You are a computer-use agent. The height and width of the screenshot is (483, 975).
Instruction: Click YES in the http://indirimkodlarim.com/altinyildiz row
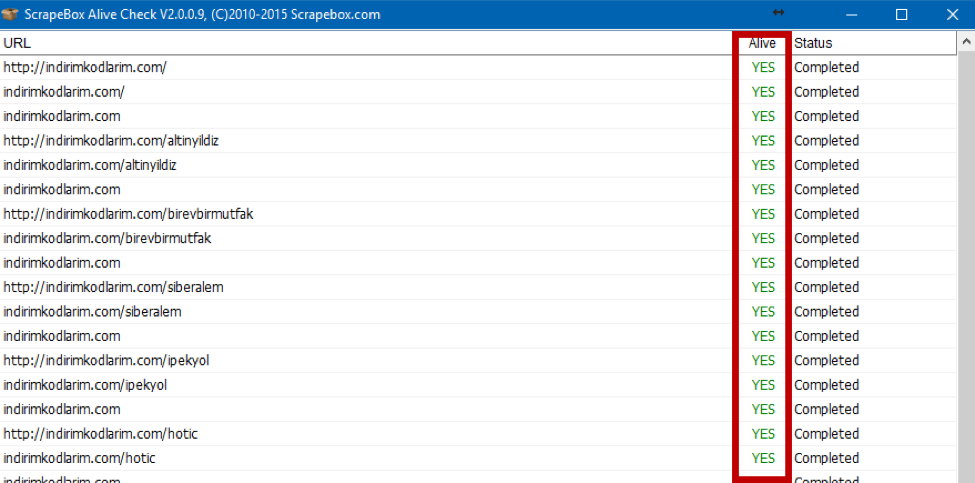[x=763, y=141]
